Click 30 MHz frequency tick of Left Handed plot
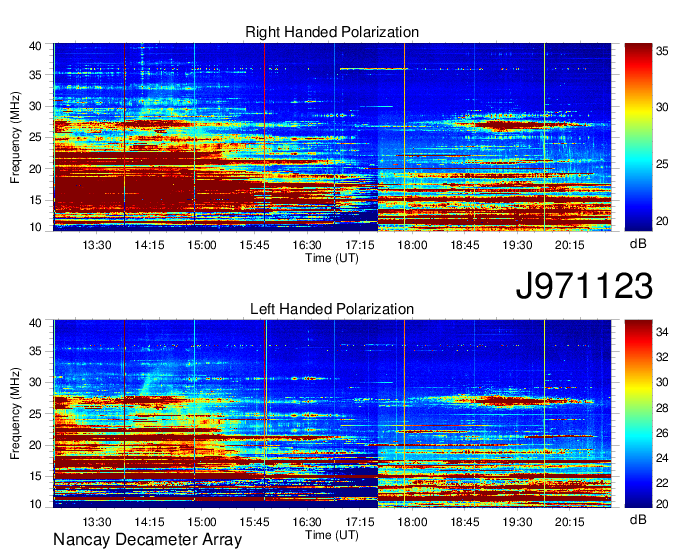Screen dimensions: 680x552 (35, 382)
